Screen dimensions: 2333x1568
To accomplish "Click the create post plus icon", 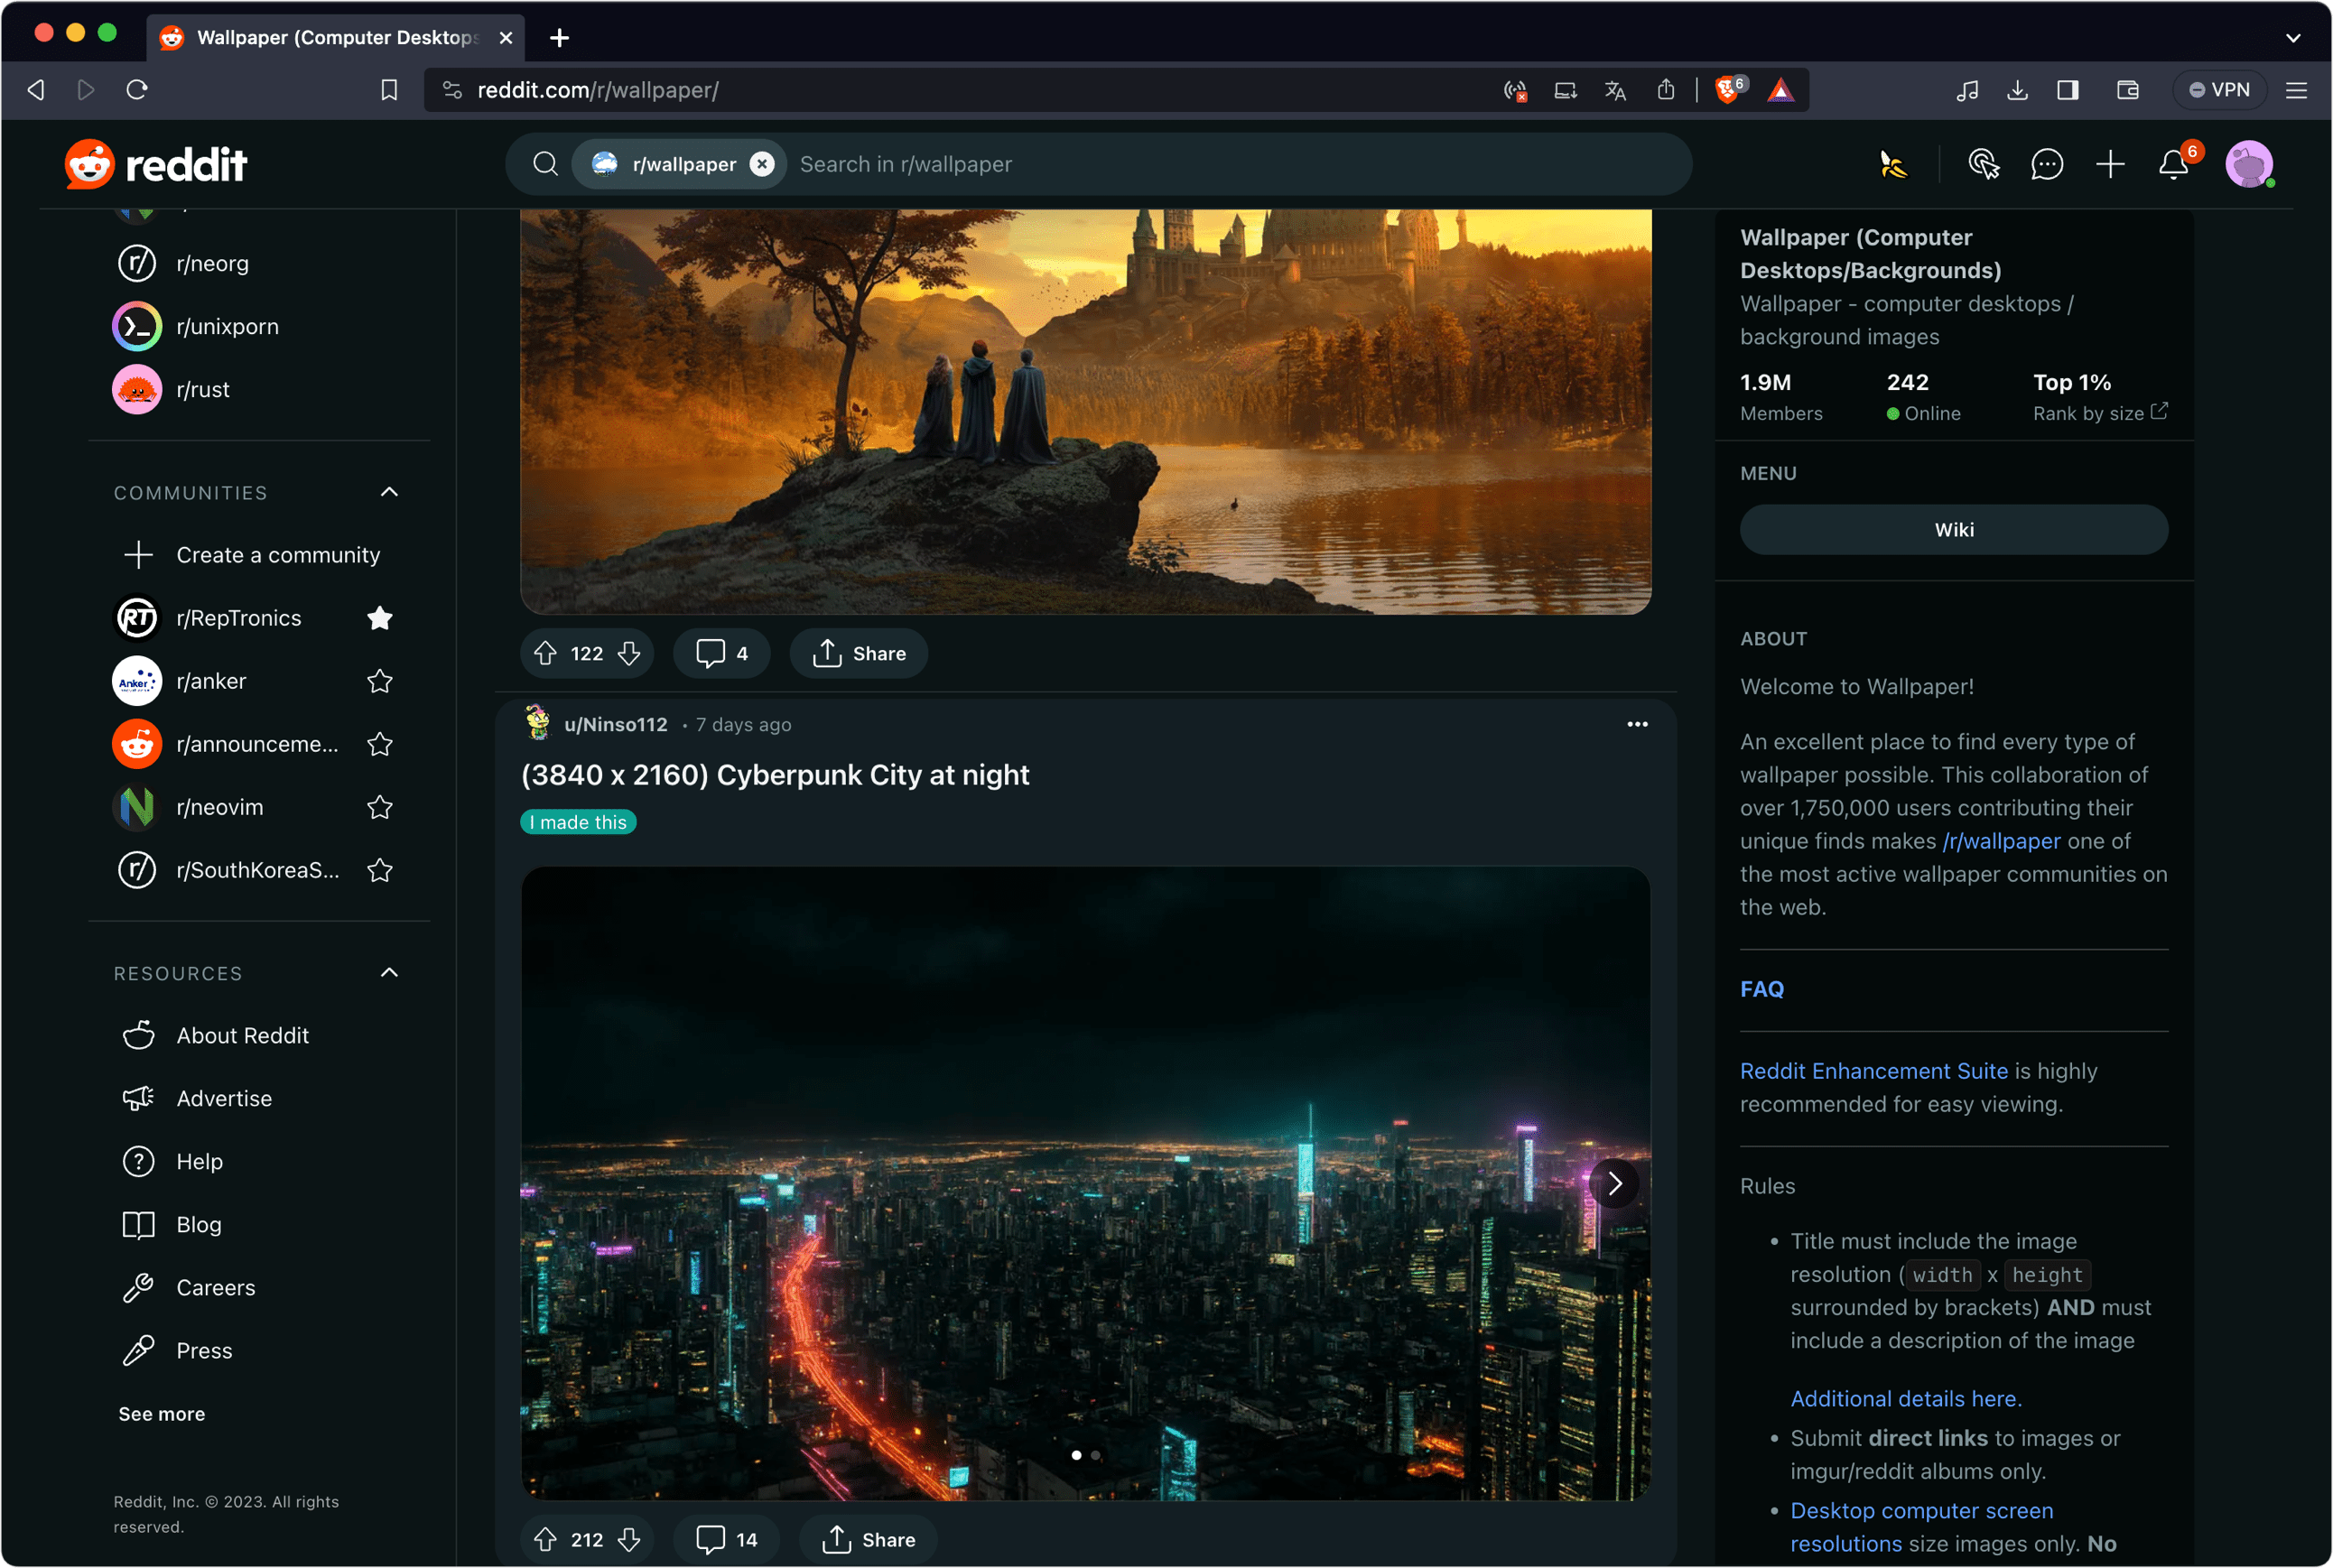I will (2110, 164).
